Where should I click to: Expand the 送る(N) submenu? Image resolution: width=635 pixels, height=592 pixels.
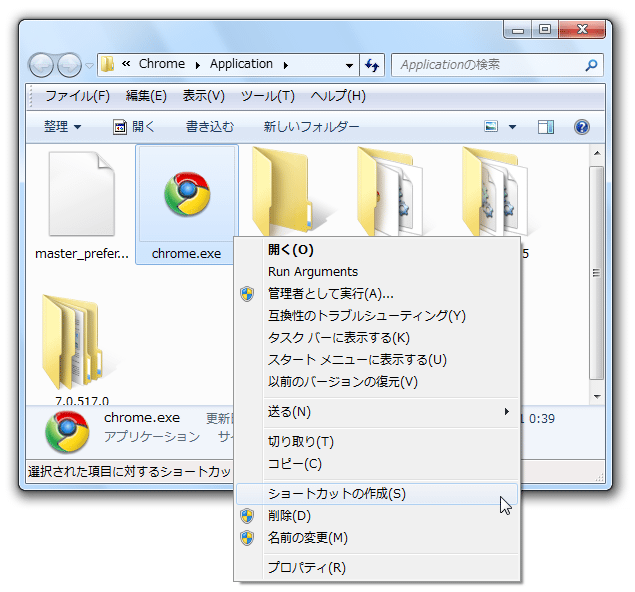click(x=377, y=412)
